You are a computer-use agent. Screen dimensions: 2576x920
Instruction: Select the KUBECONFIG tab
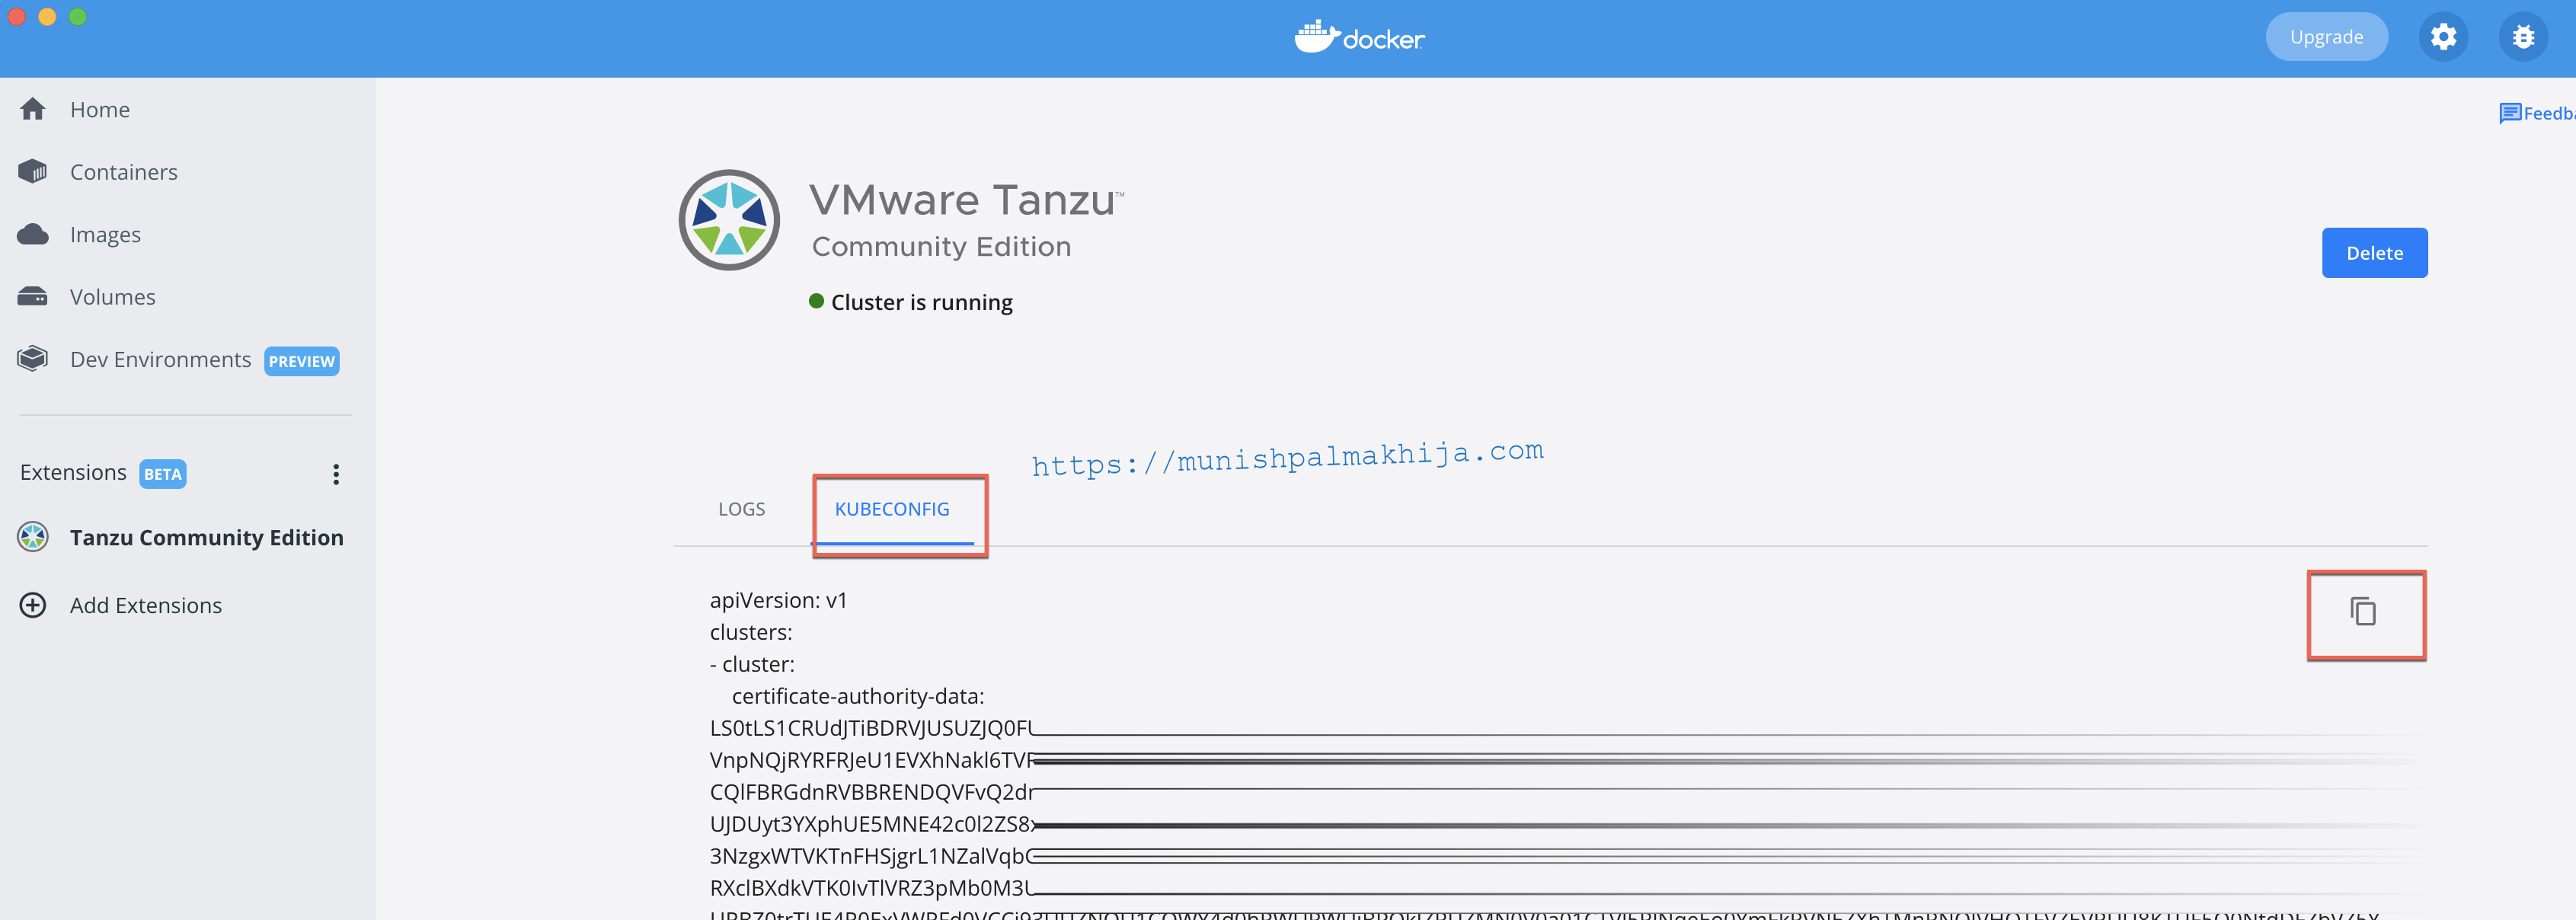pyautogui.click(x=892, y=509)
